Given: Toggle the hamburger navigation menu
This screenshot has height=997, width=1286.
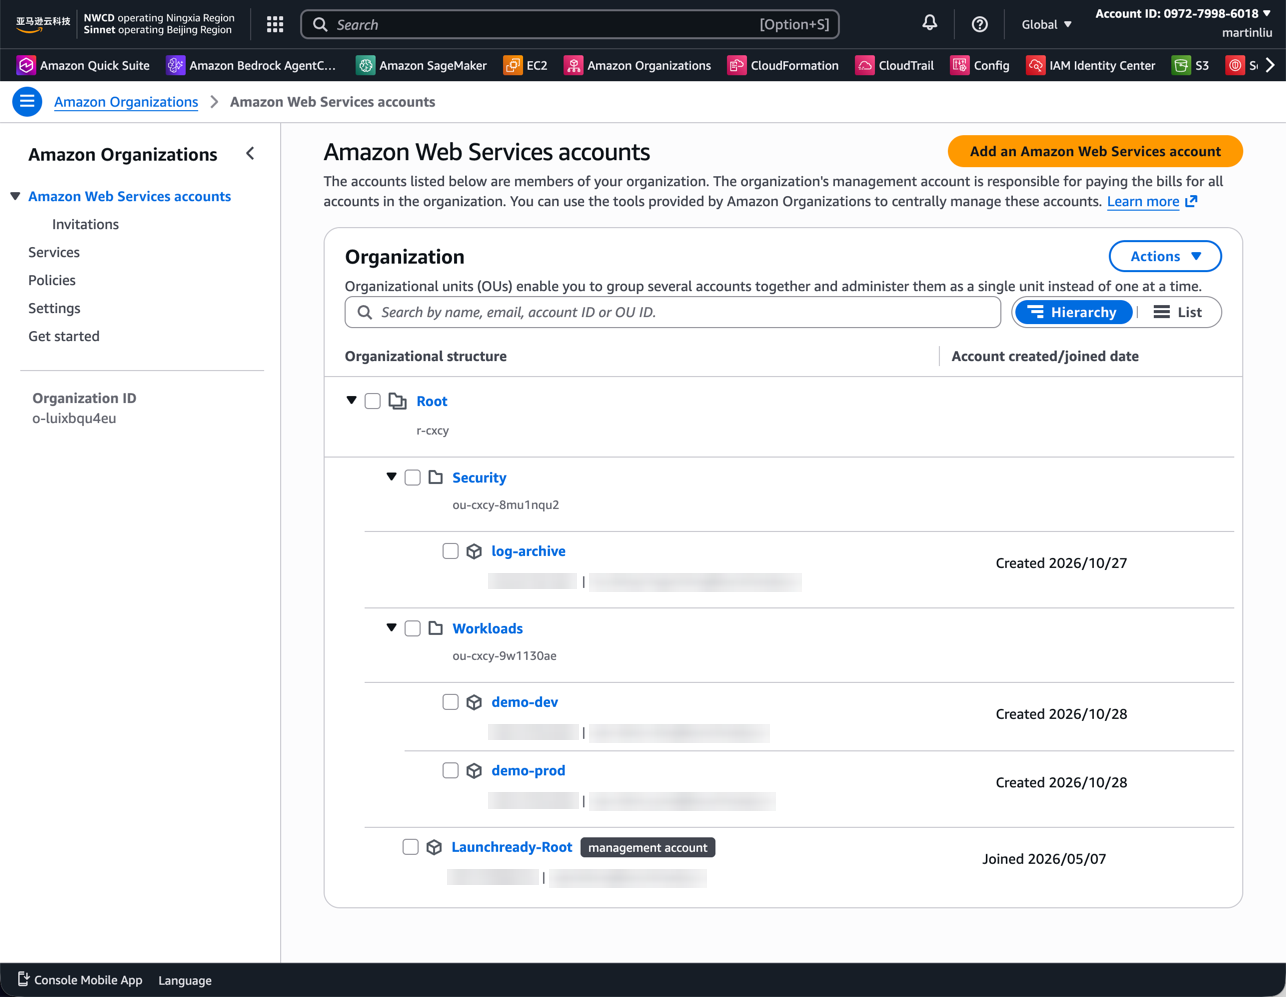Looking at the screenshot, I should pyautogui.click(x=27, y=102).
